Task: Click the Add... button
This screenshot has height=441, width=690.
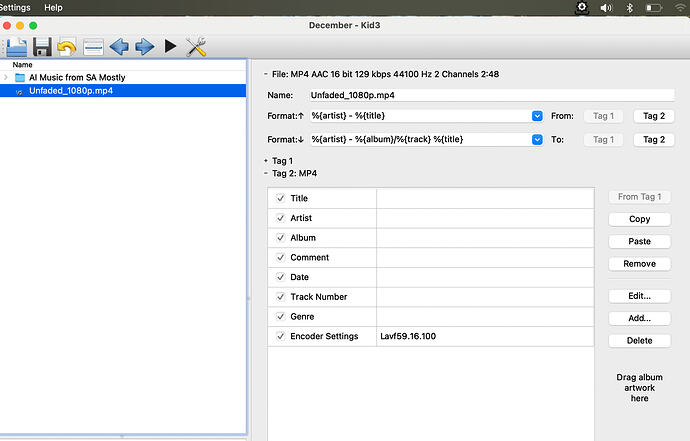Action: pos(639,318)
